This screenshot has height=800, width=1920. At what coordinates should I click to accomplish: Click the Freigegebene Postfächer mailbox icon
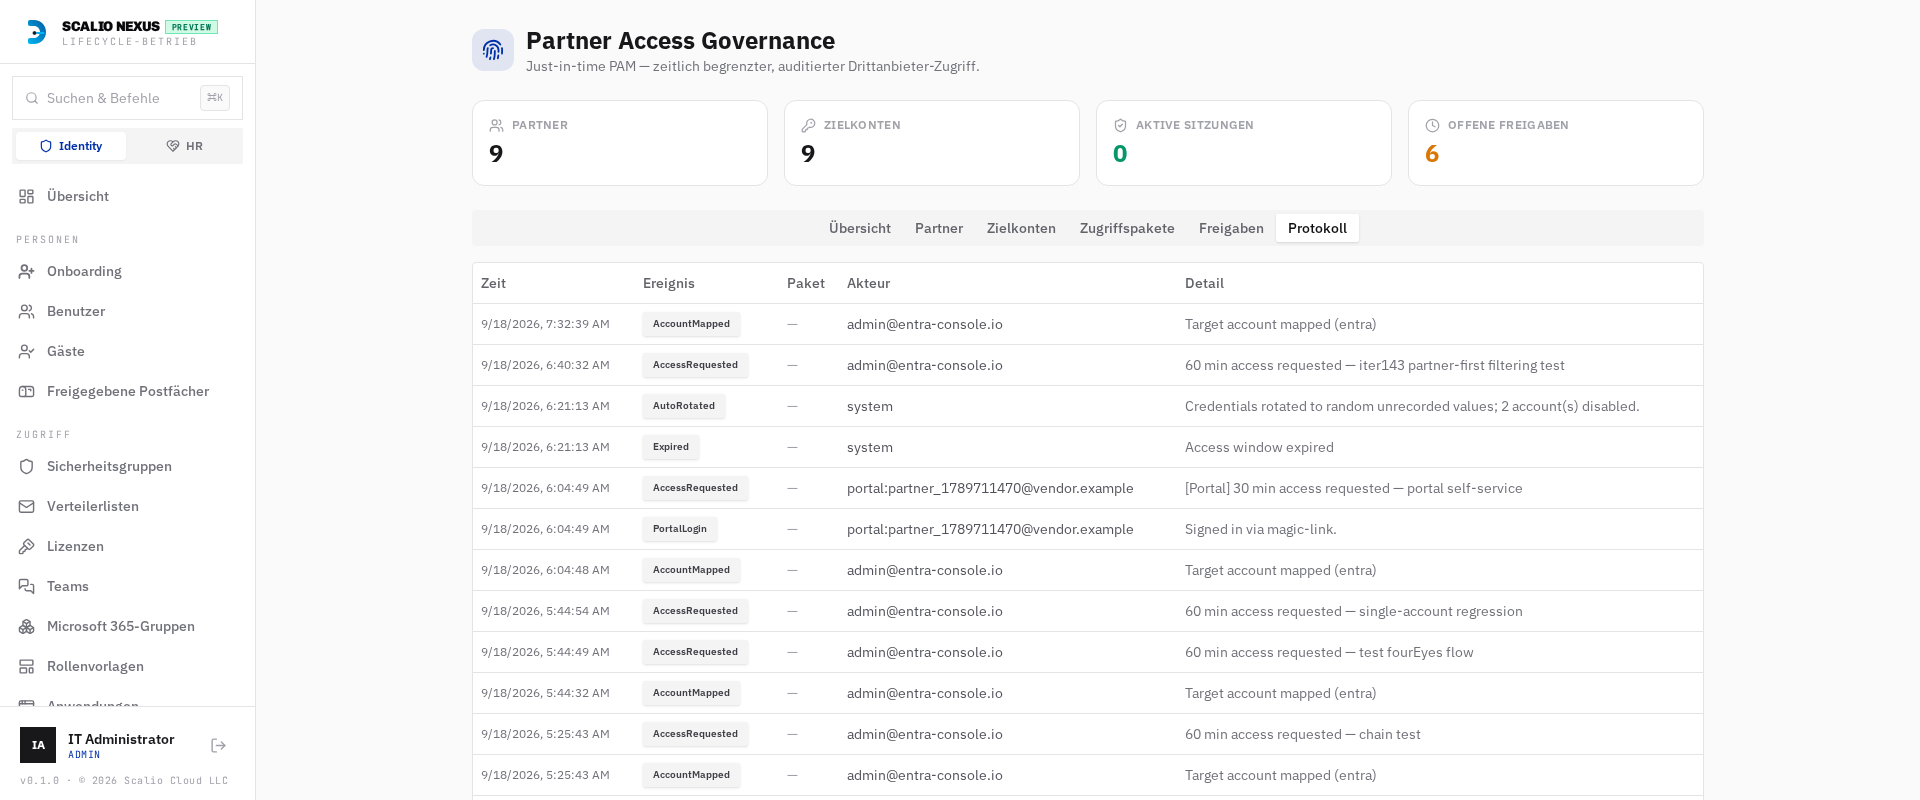click(x=27, y=391)
